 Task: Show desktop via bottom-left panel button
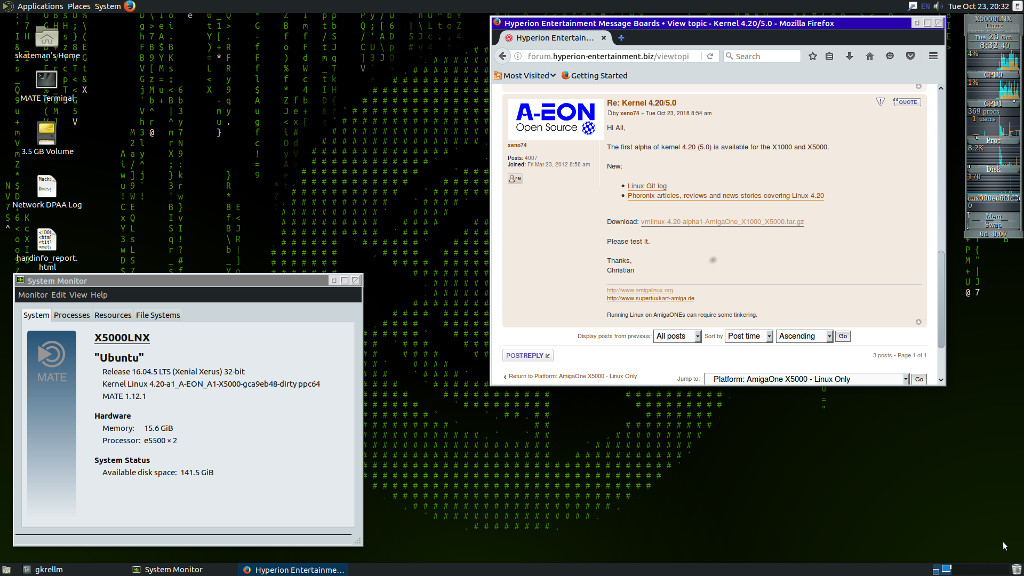coord(6,569)
